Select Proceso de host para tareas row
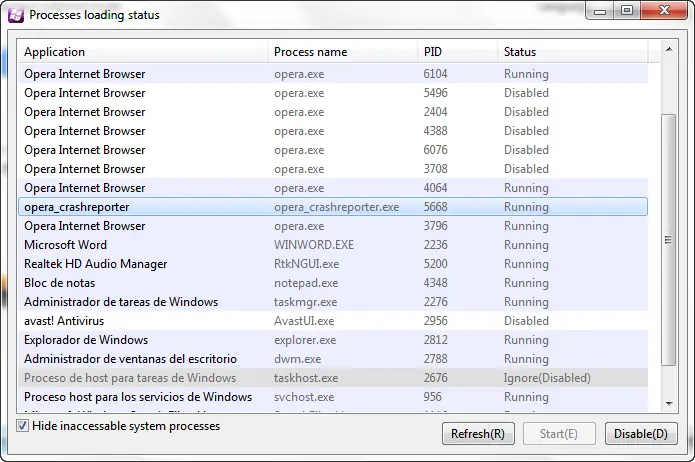This screenshot has width=695, height=462. pyautogui.click(x=333, y=378)
